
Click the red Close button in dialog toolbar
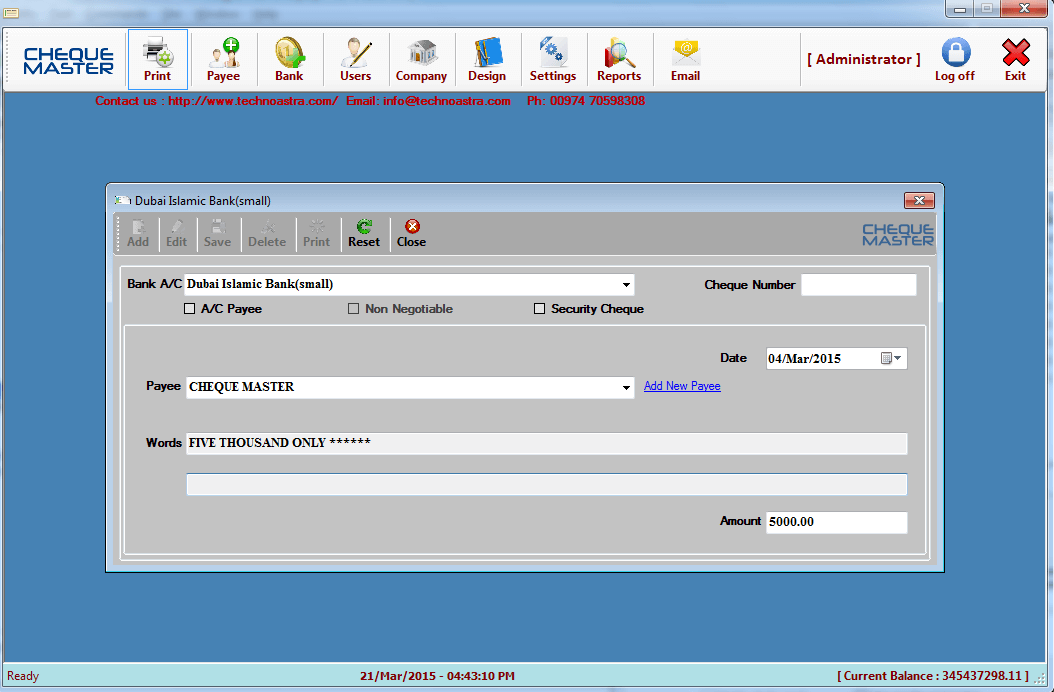pos(411,233)
